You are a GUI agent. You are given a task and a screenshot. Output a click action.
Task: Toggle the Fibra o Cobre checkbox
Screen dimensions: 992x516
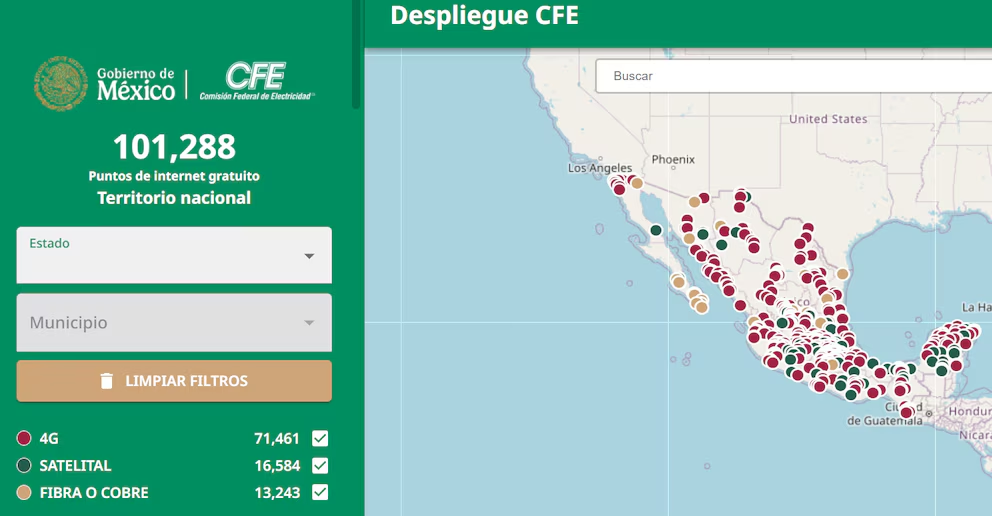(320, 492)
